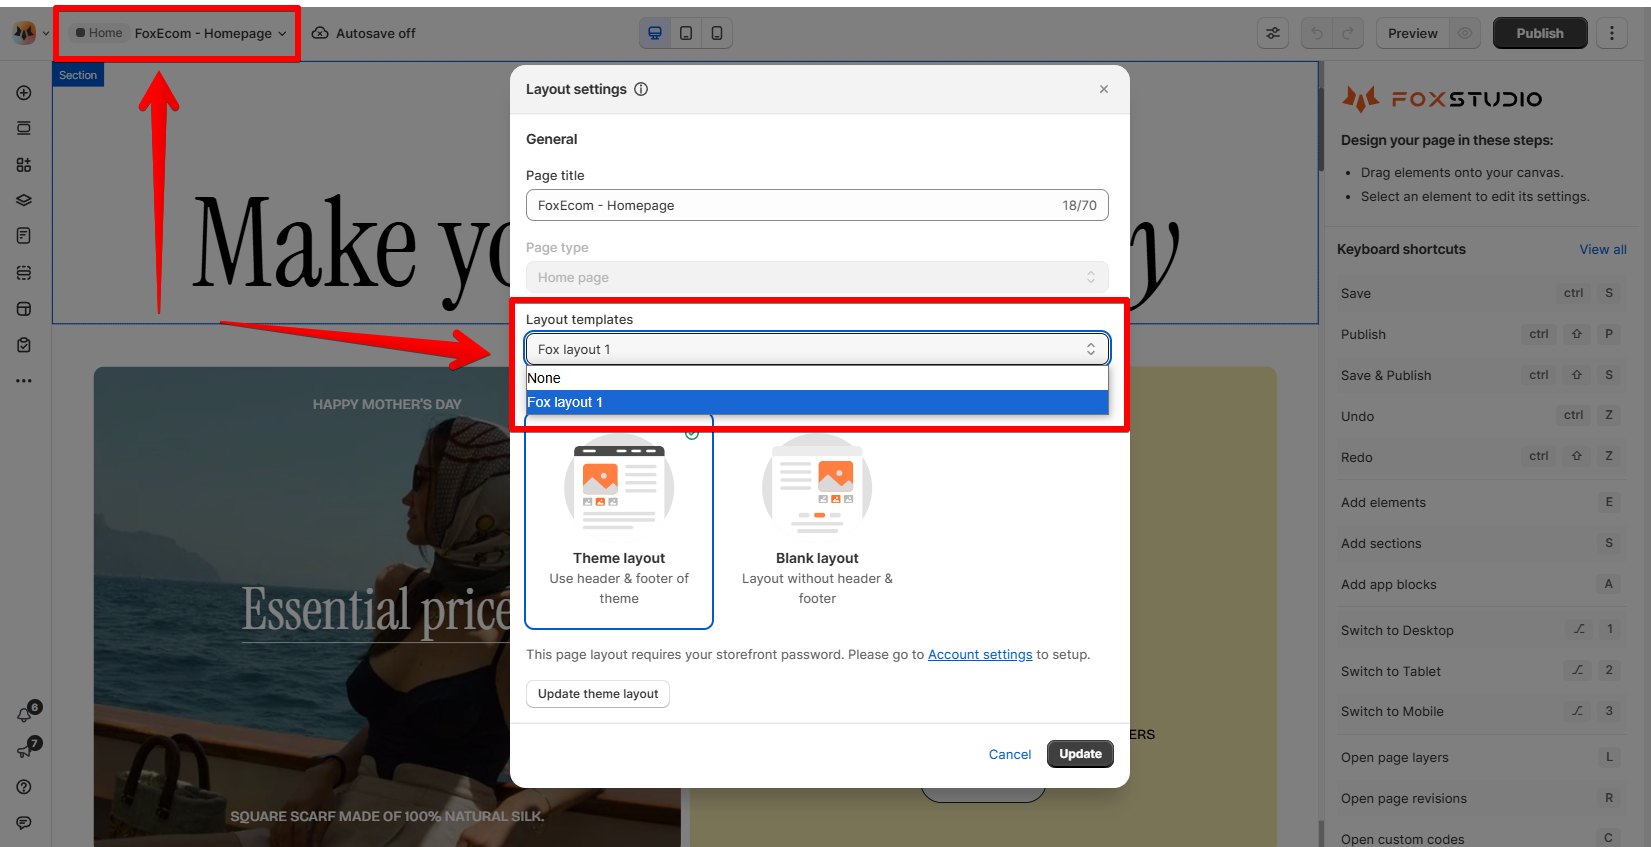
Task: Open the Layout templates dropdown
Action: click(x=817, y=349)
